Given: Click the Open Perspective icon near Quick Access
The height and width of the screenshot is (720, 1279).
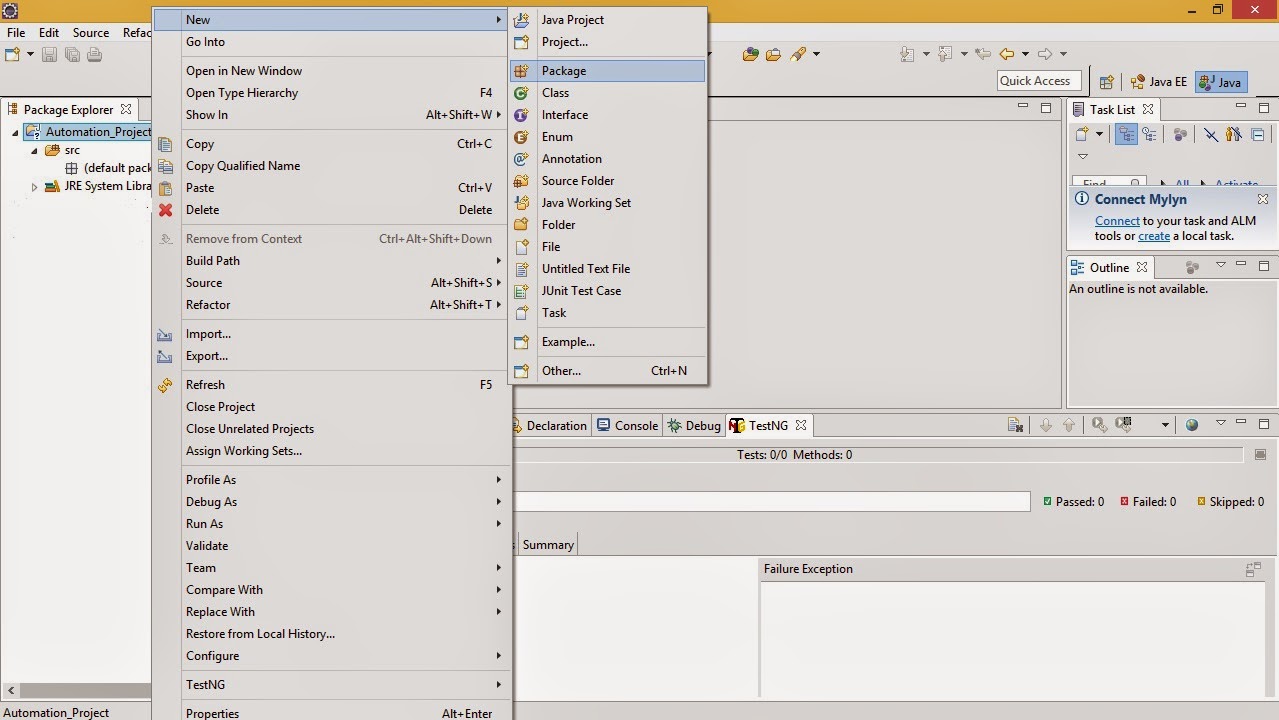Looking at the screenshot, I should [x=1106, y=82].
